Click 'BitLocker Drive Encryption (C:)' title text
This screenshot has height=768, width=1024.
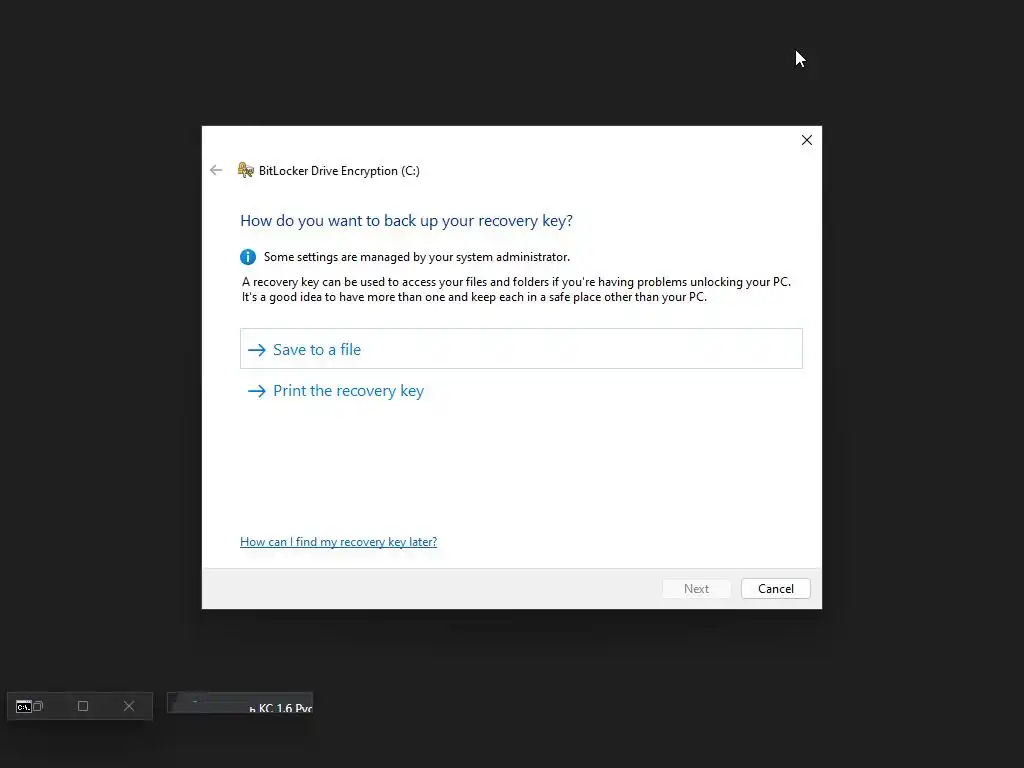(339, 170)
